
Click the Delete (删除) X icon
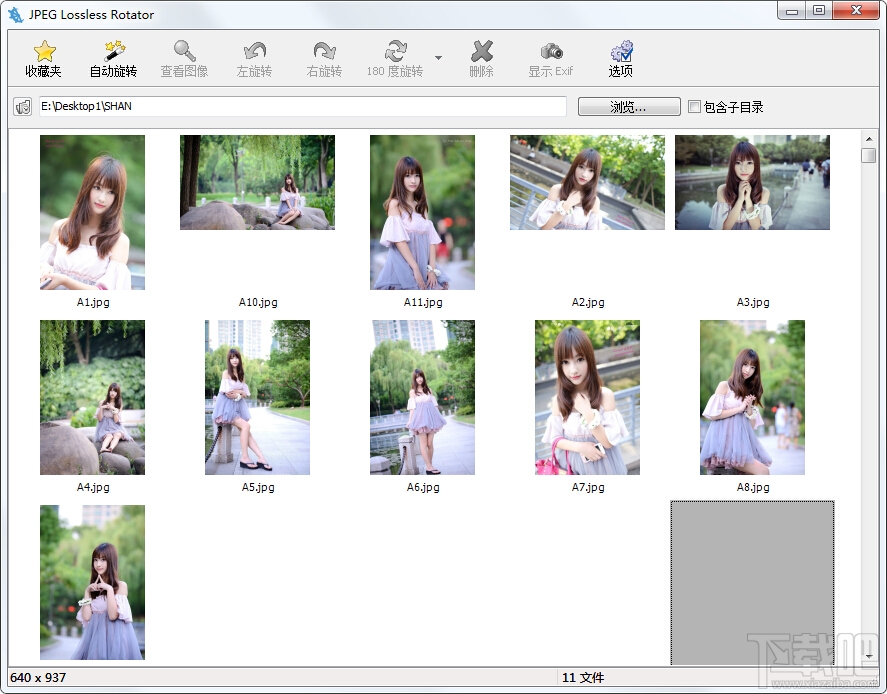coord(481,51)
